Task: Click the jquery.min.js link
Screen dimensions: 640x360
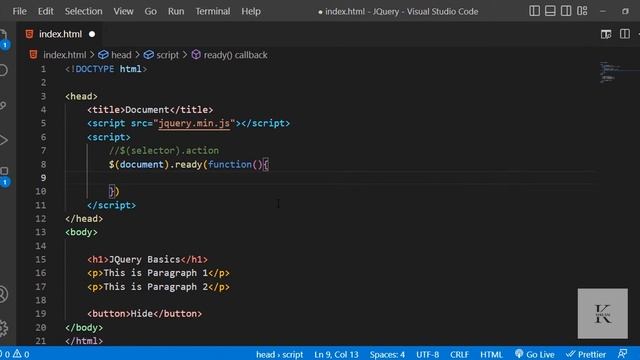Action: [194, 123]
